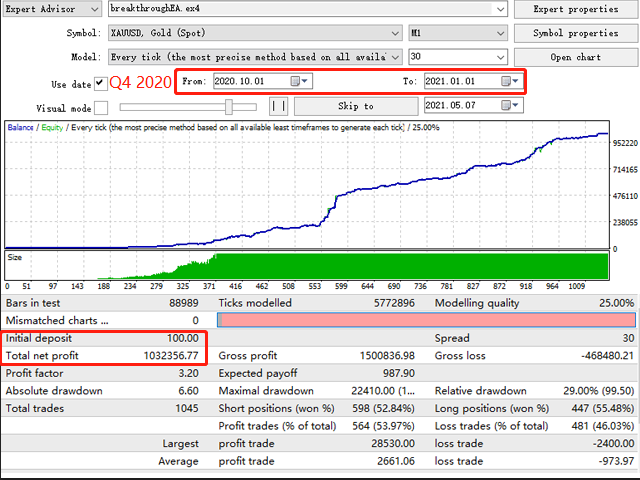Click the Open chart button

576,57
